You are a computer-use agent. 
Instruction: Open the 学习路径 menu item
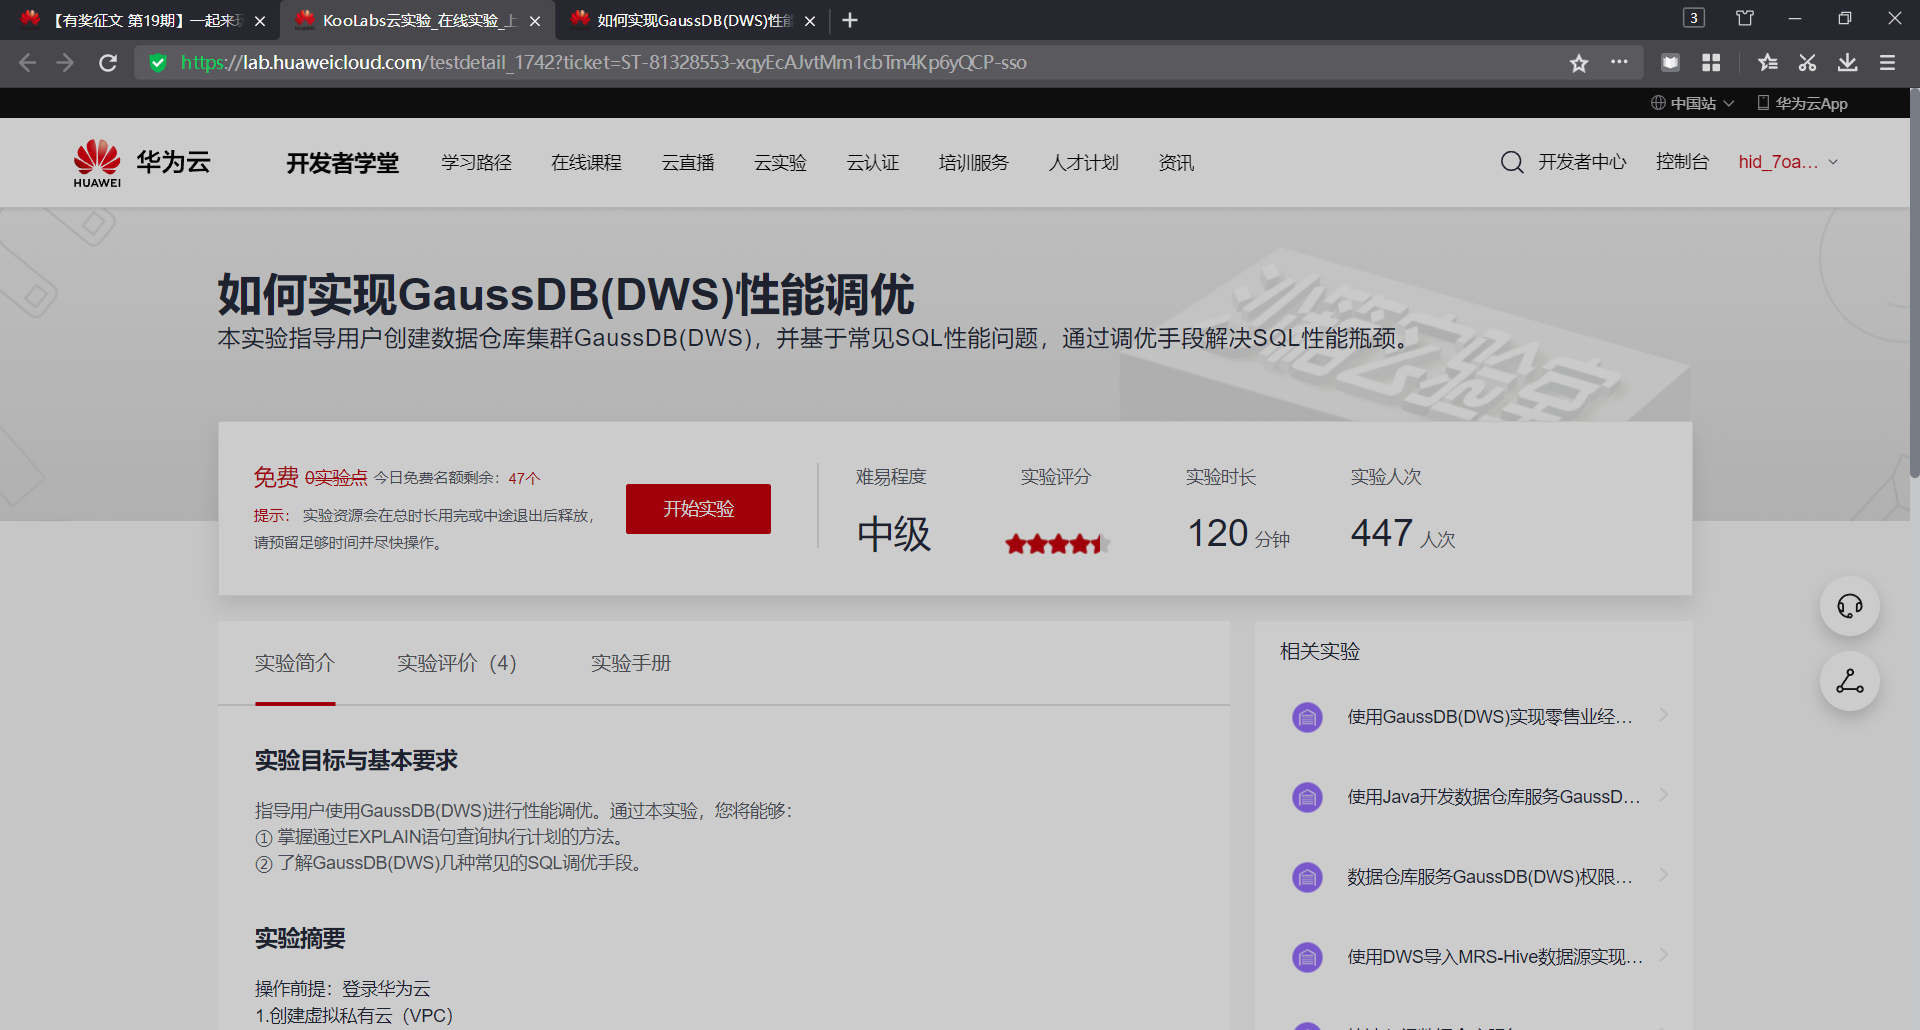click(477, 162)
